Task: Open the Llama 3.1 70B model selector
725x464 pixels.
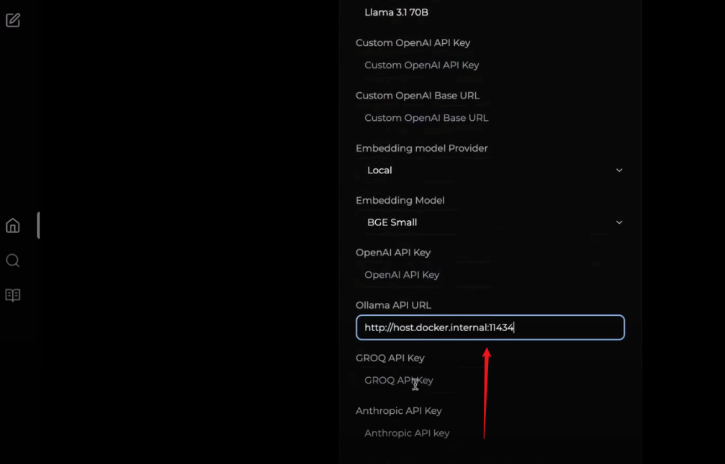Action: tap(490, 13)
